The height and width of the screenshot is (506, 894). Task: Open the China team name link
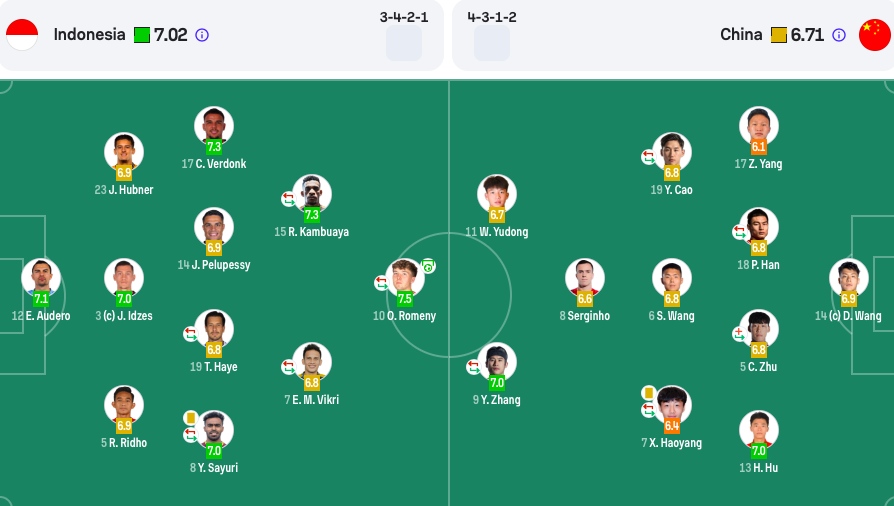pyautogui.click(x=741, y=35)
